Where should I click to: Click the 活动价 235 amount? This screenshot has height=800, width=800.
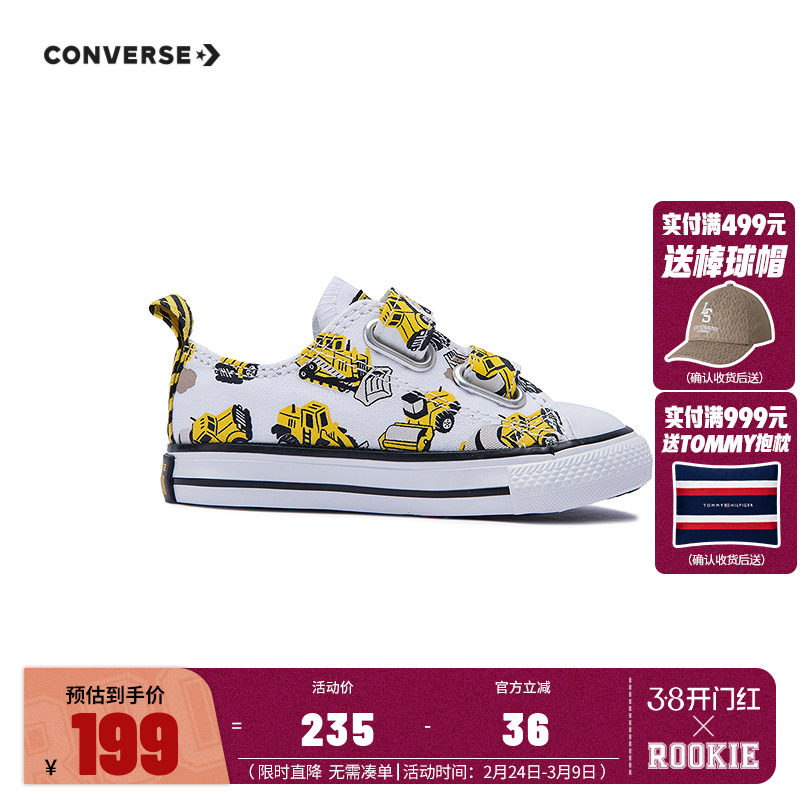click(337, 730)
